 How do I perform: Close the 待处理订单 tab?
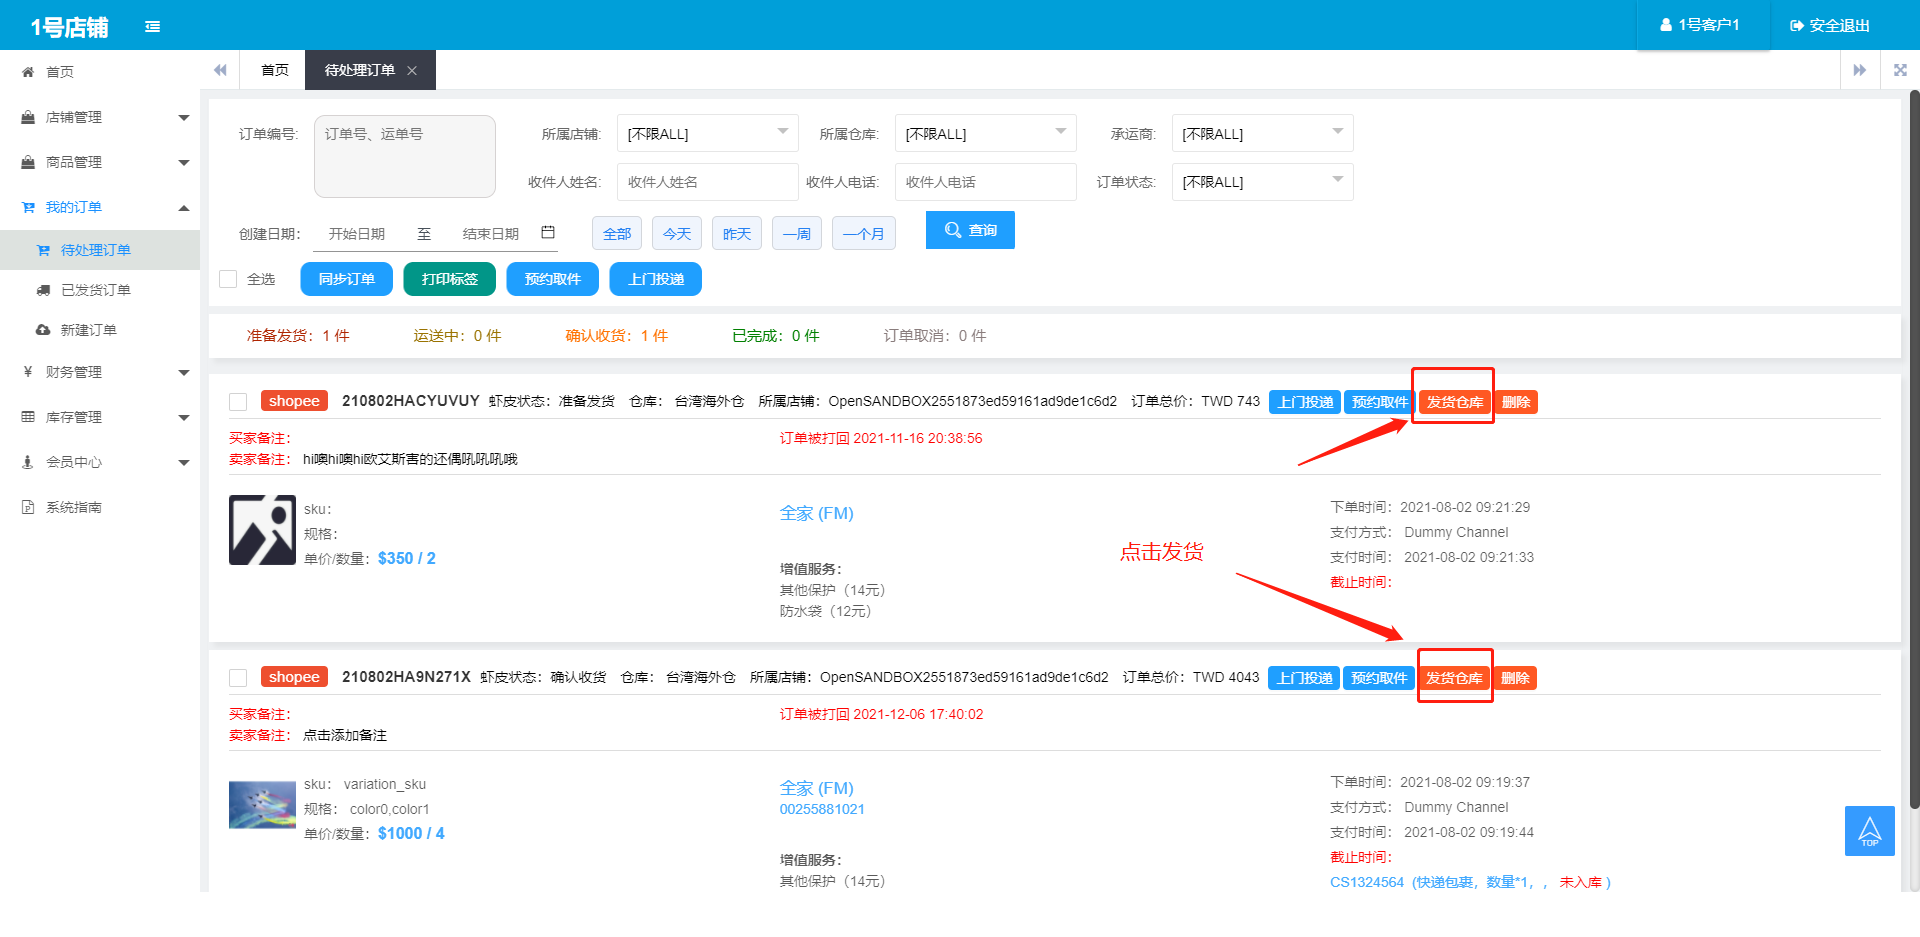click(x=412, y=71)
